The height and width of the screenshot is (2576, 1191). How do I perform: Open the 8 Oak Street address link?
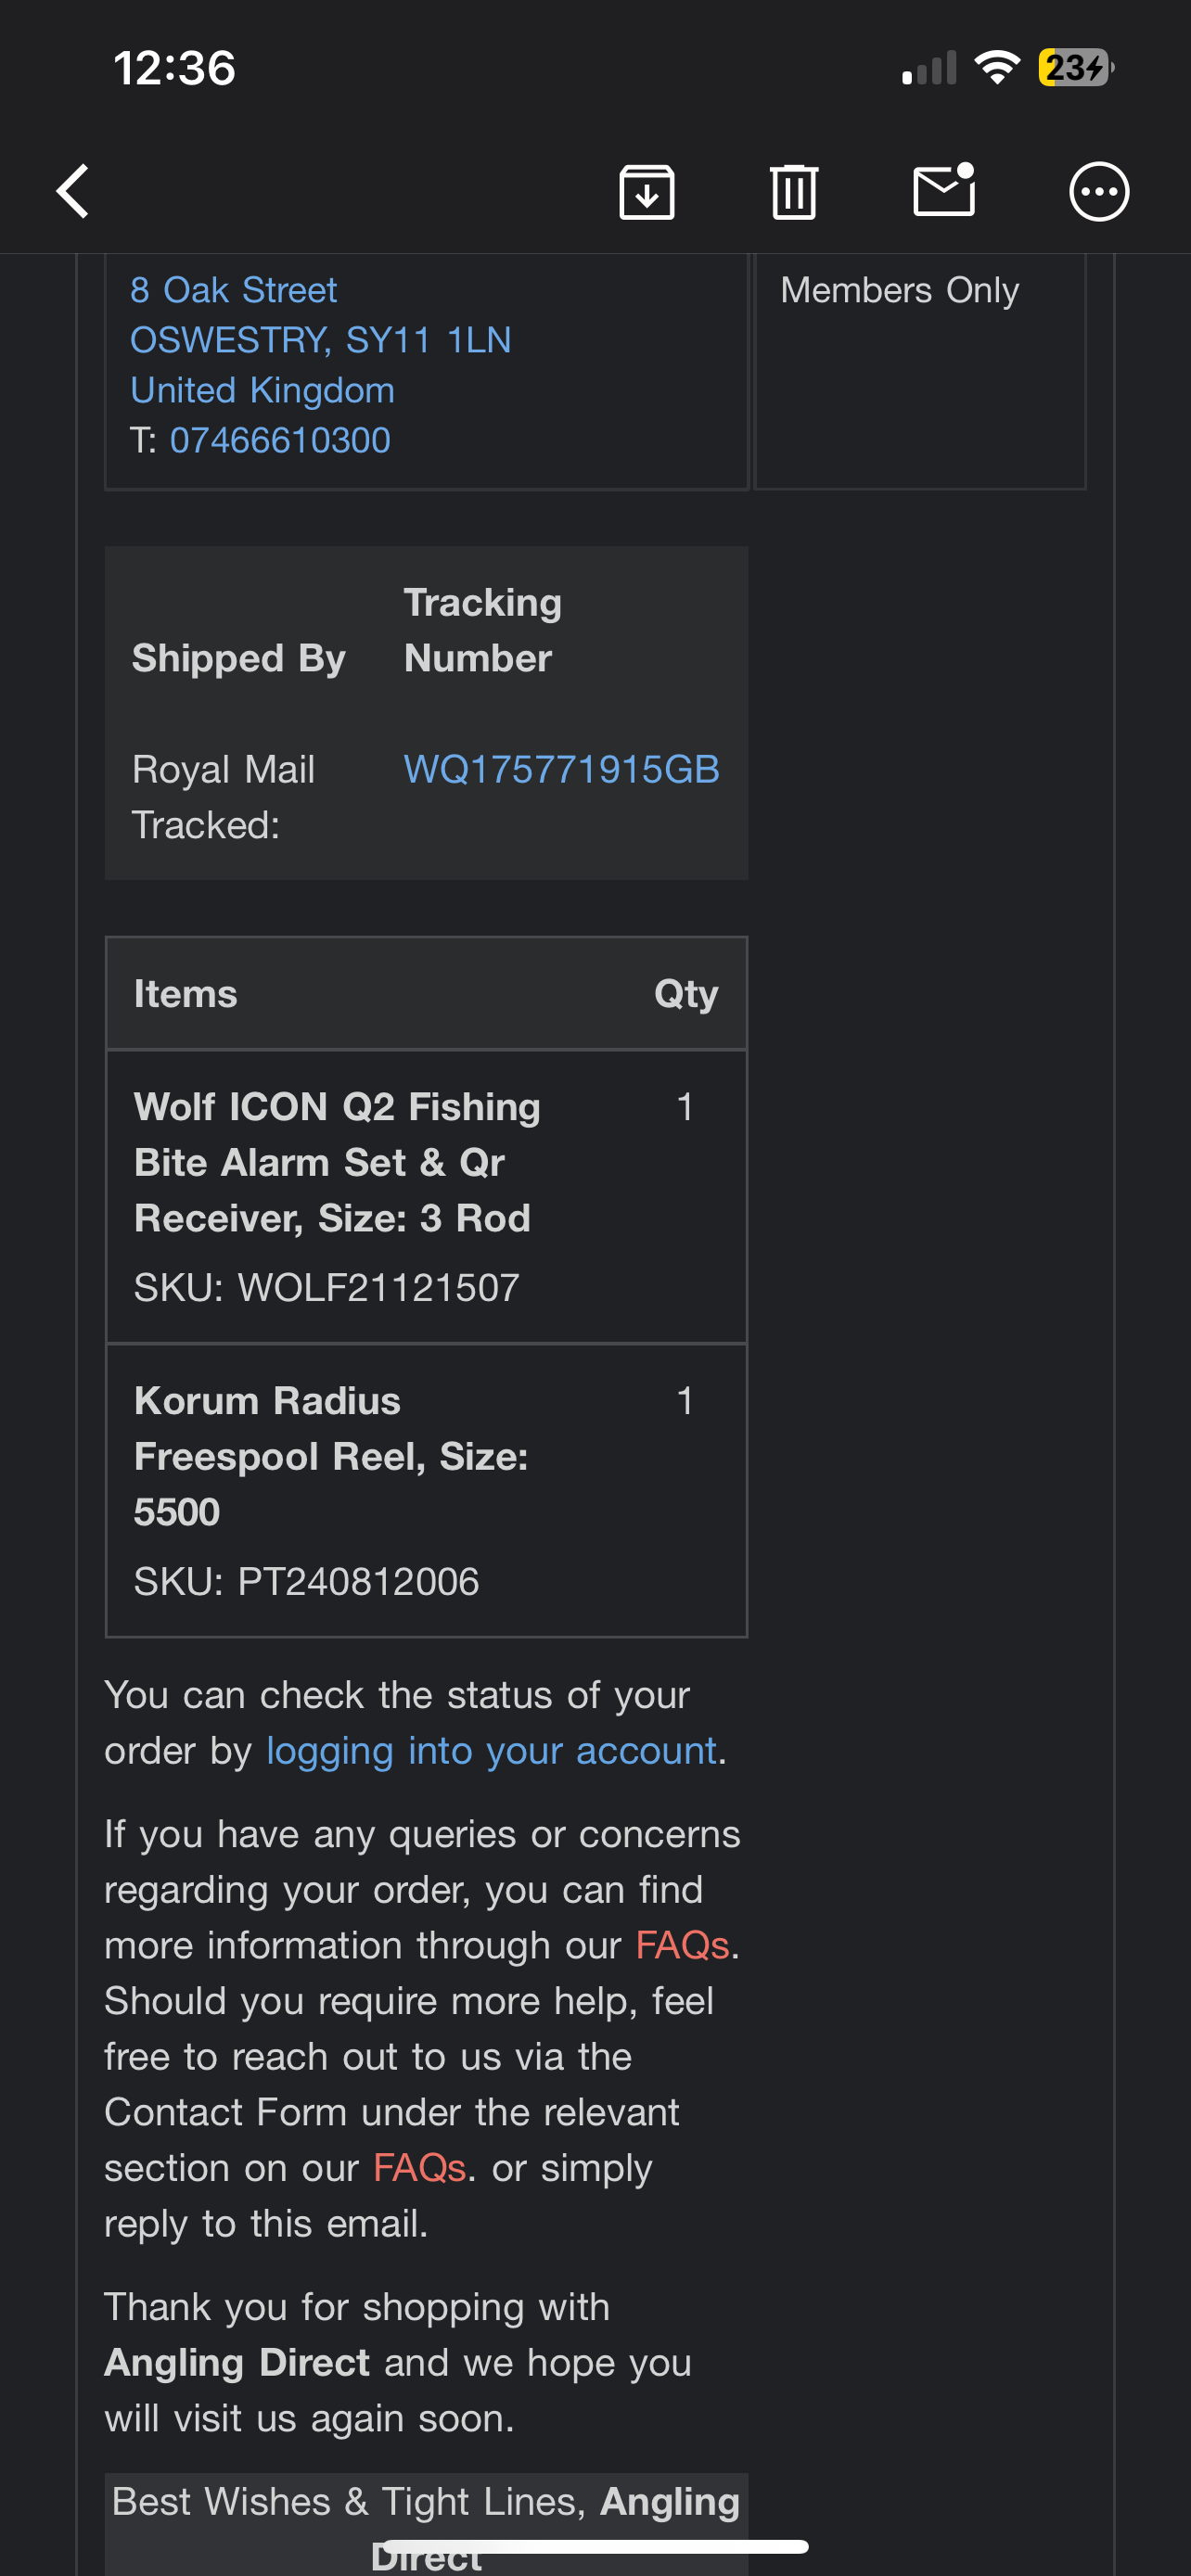point(233,289)
